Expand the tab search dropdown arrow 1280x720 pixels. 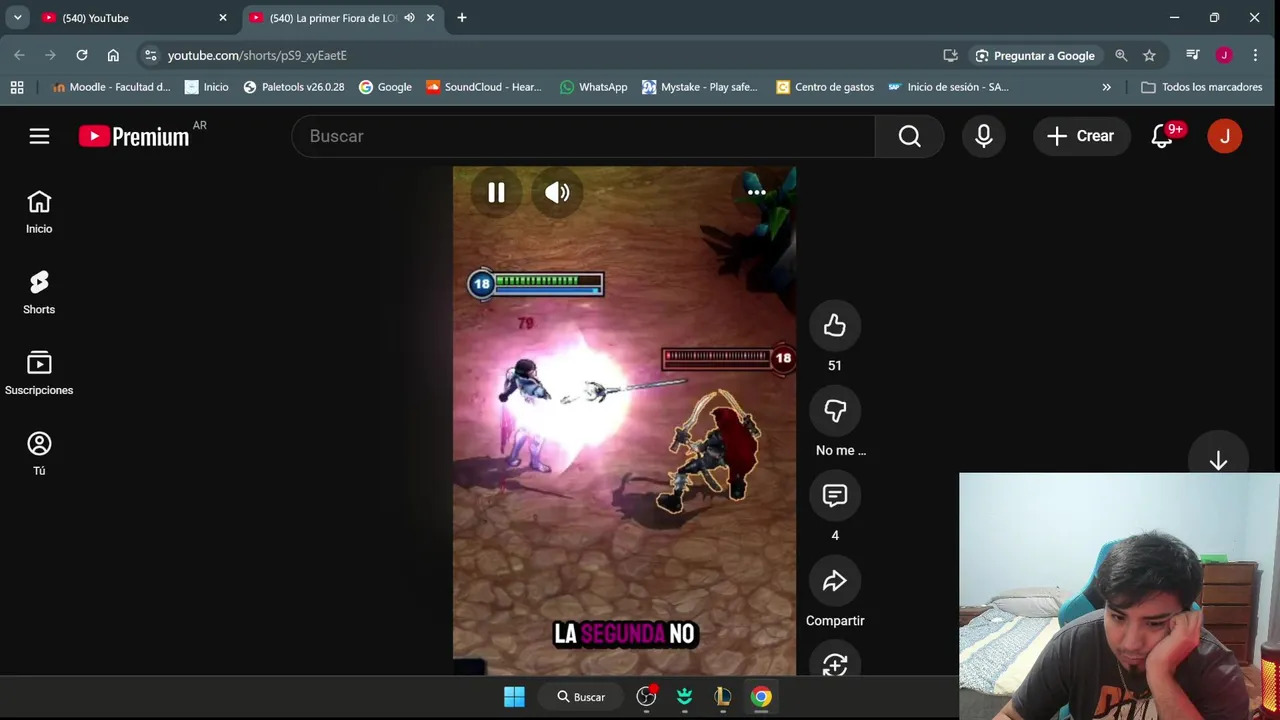17,18
